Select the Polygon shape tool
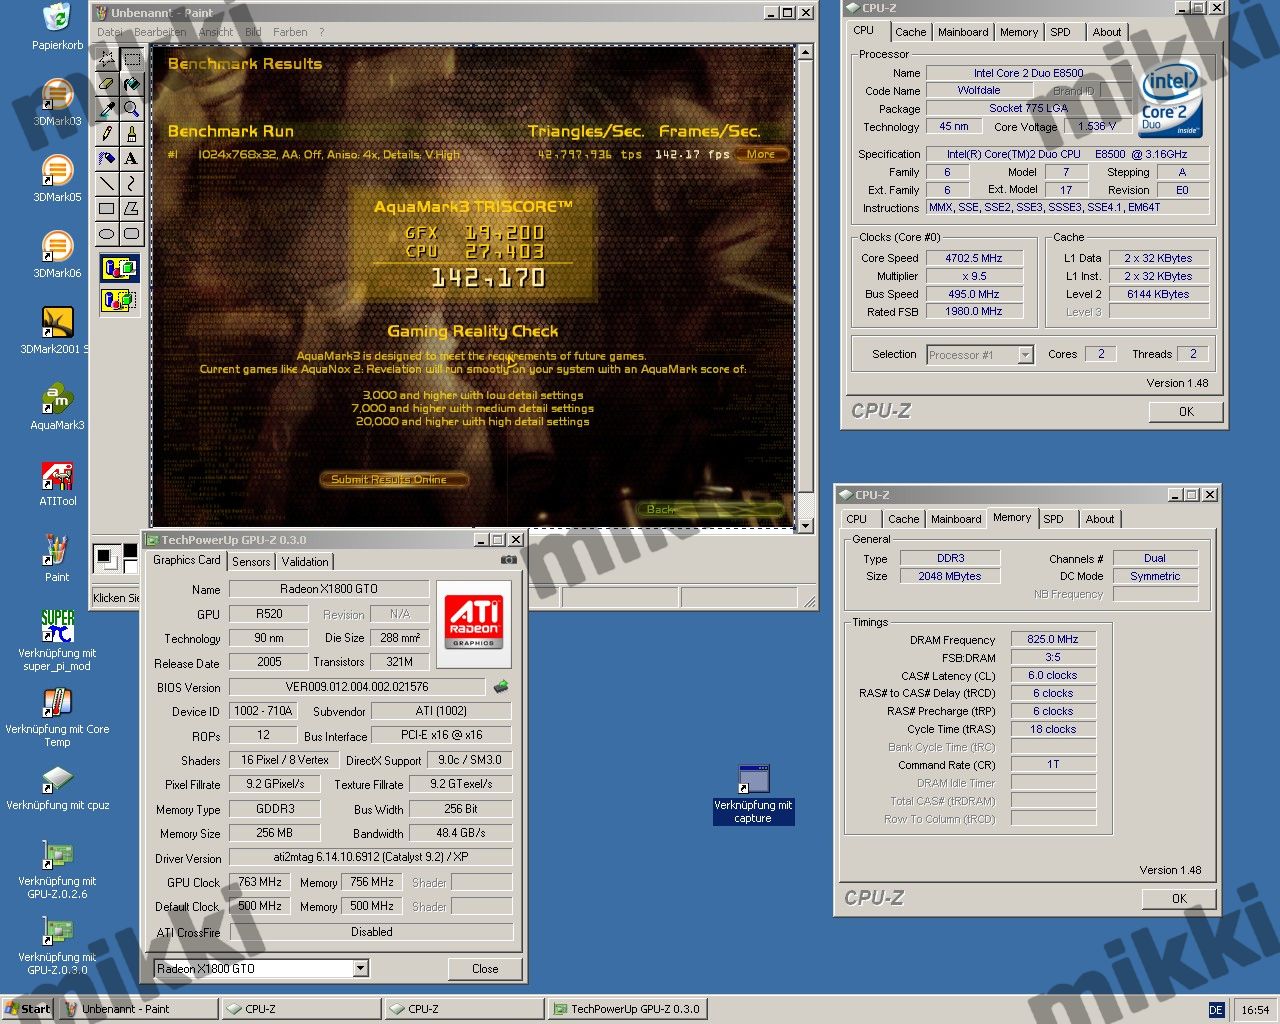Viewport: 1280px width, 1024px height. [x=132, y=209]
